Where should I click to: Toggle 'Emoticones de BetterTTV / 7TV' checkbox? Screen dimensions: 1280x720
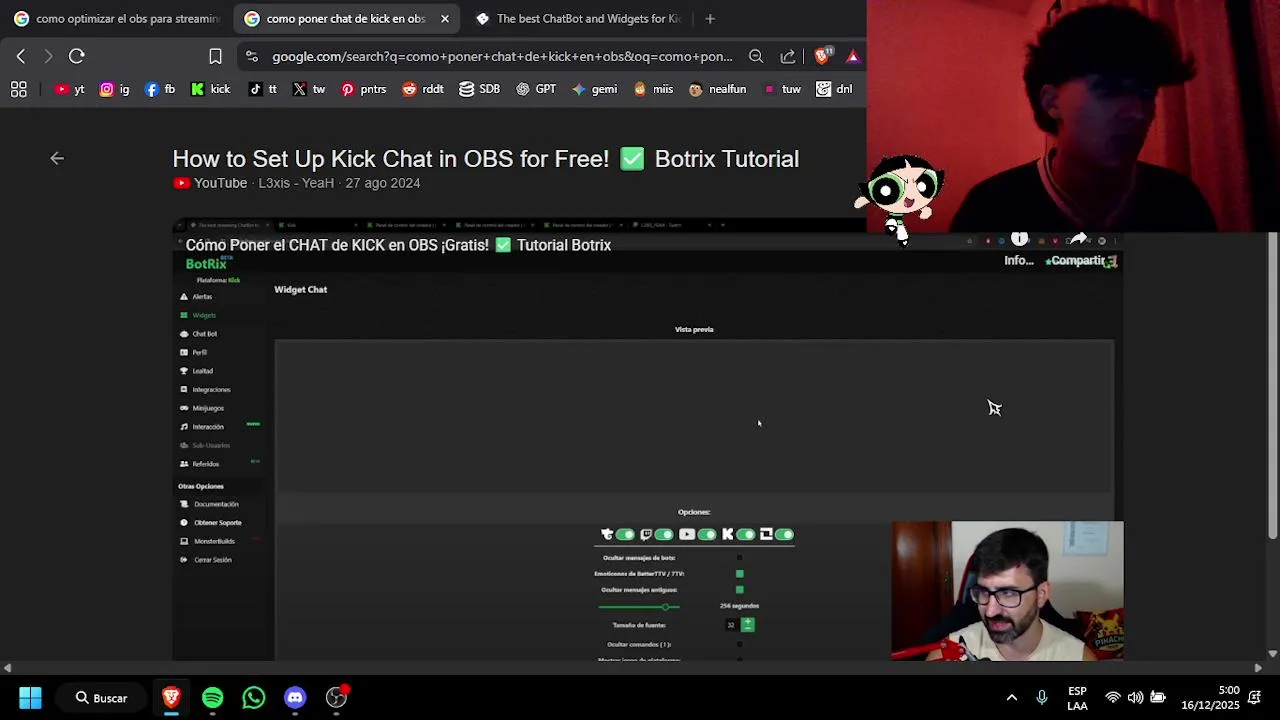[740, 574]
